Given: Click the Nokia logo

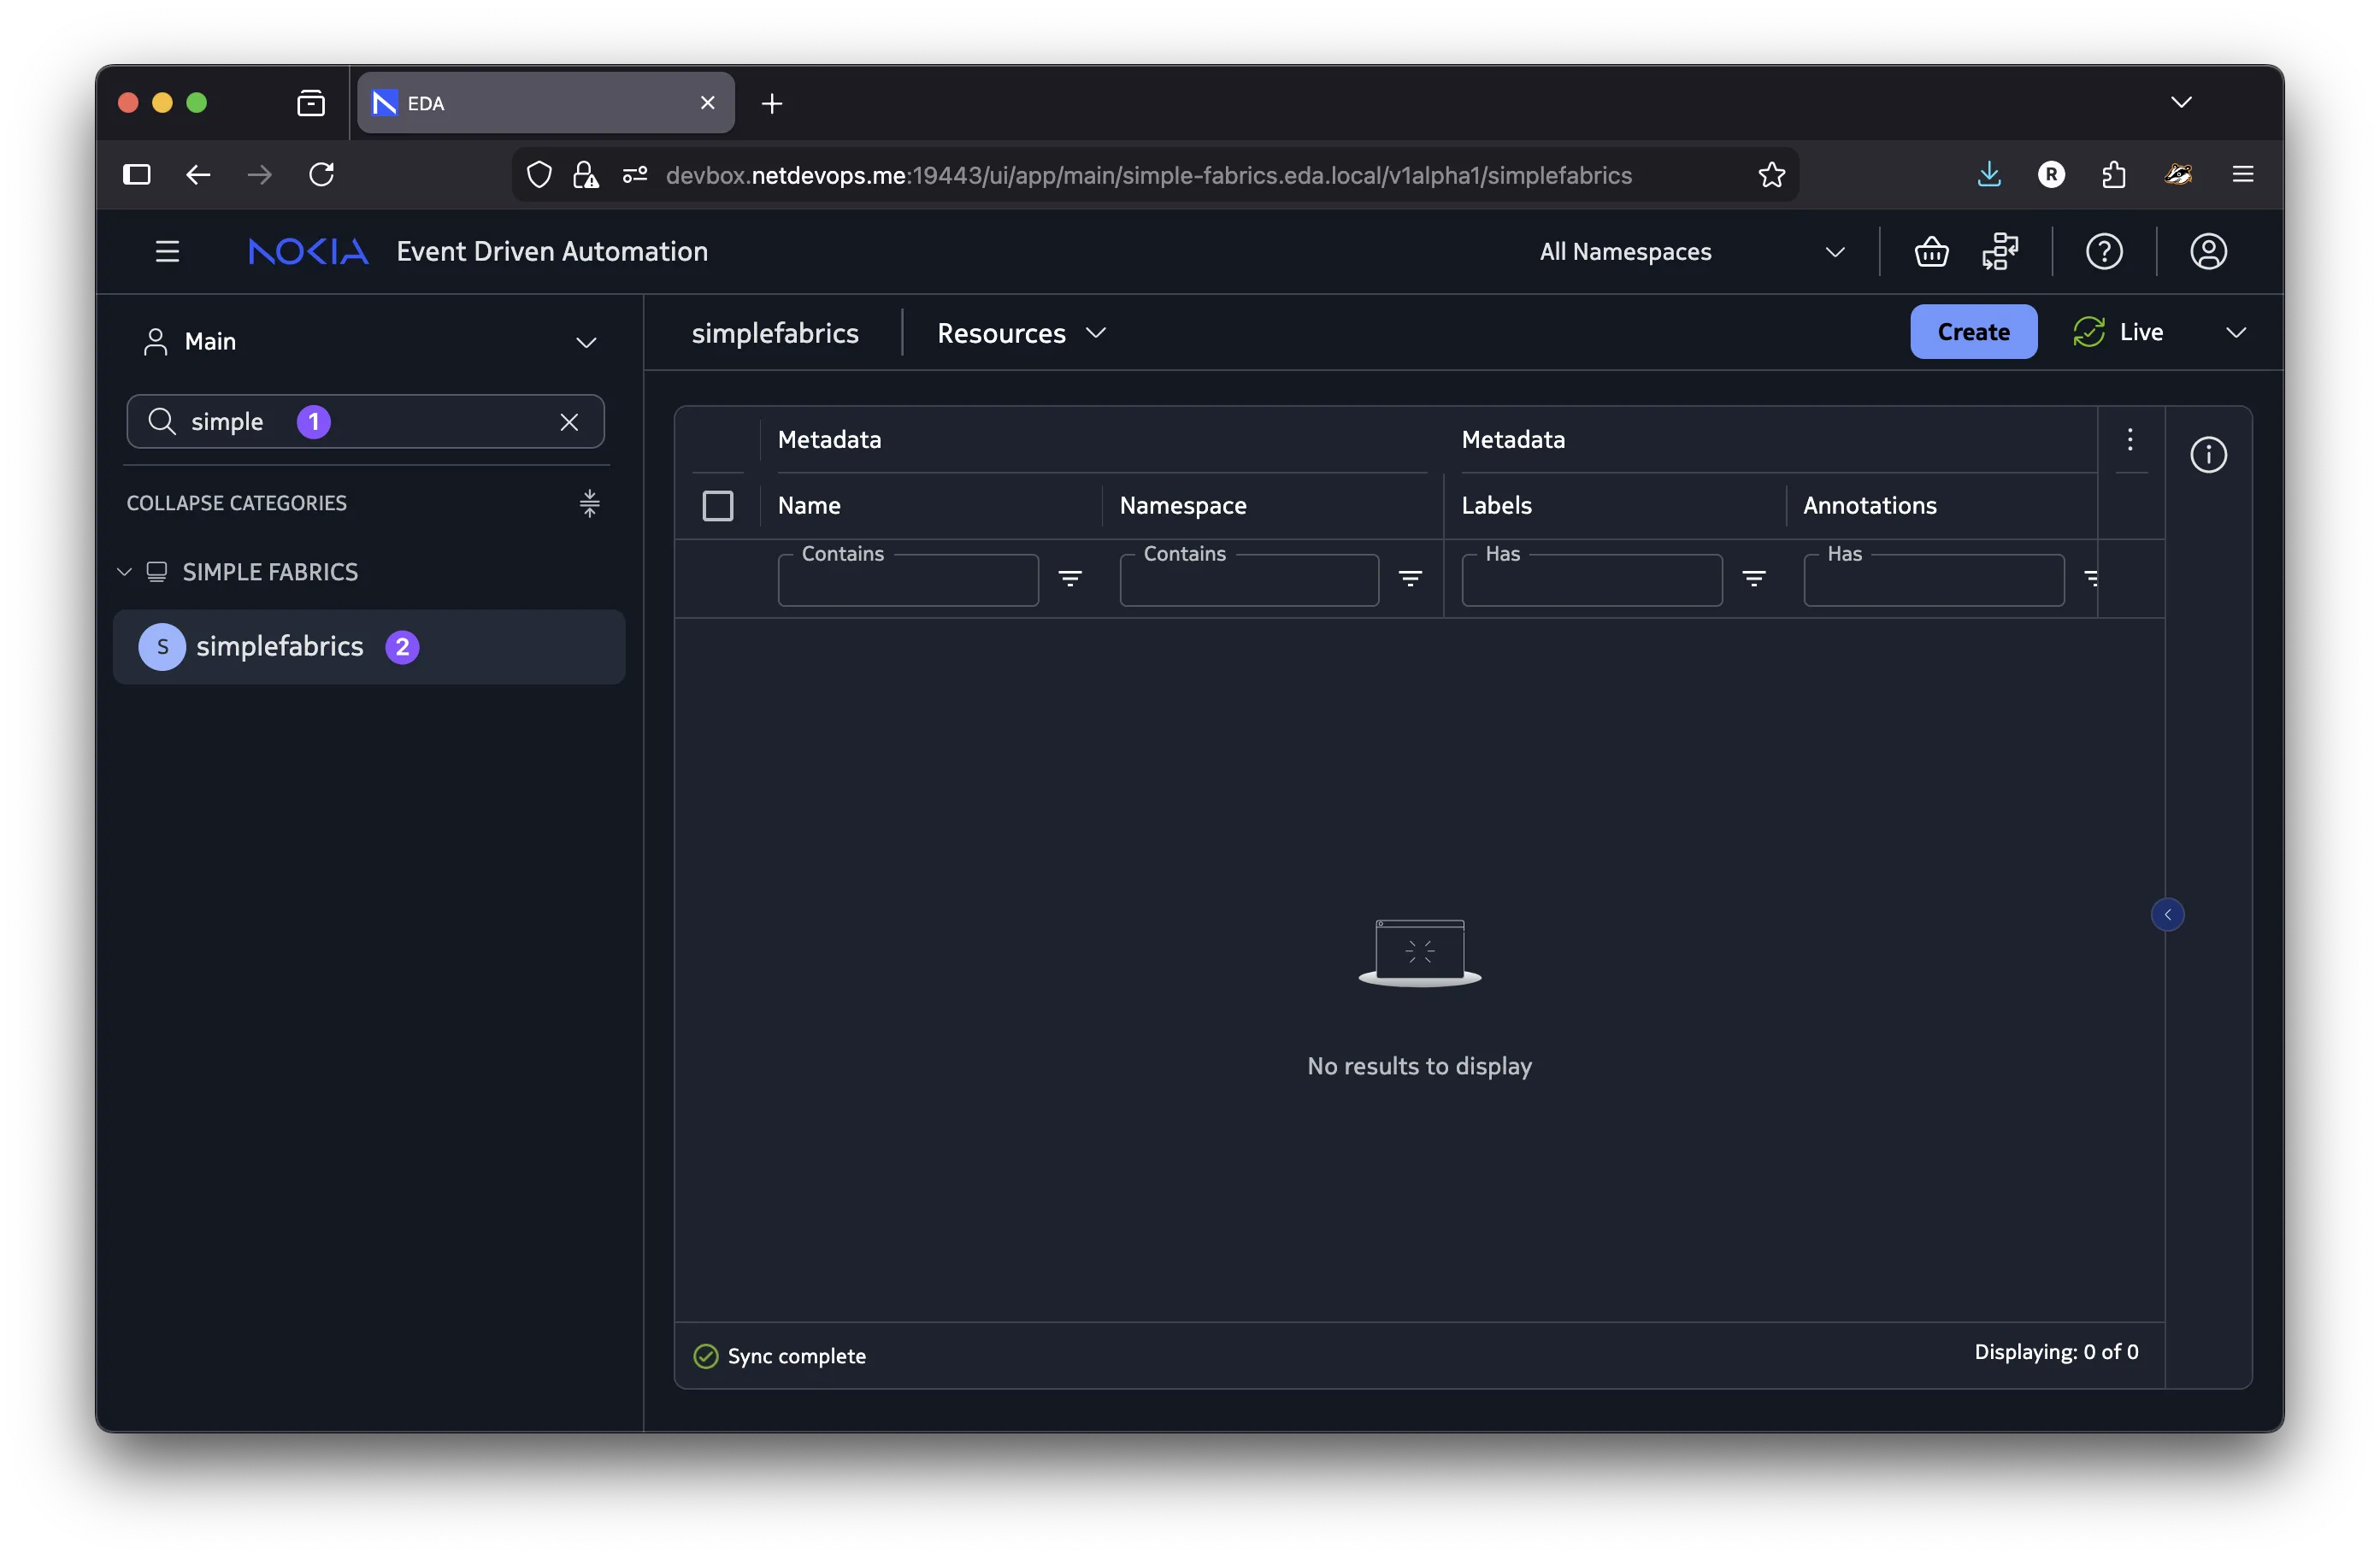Looking at the screenshot, I should (x=308, y=251).
